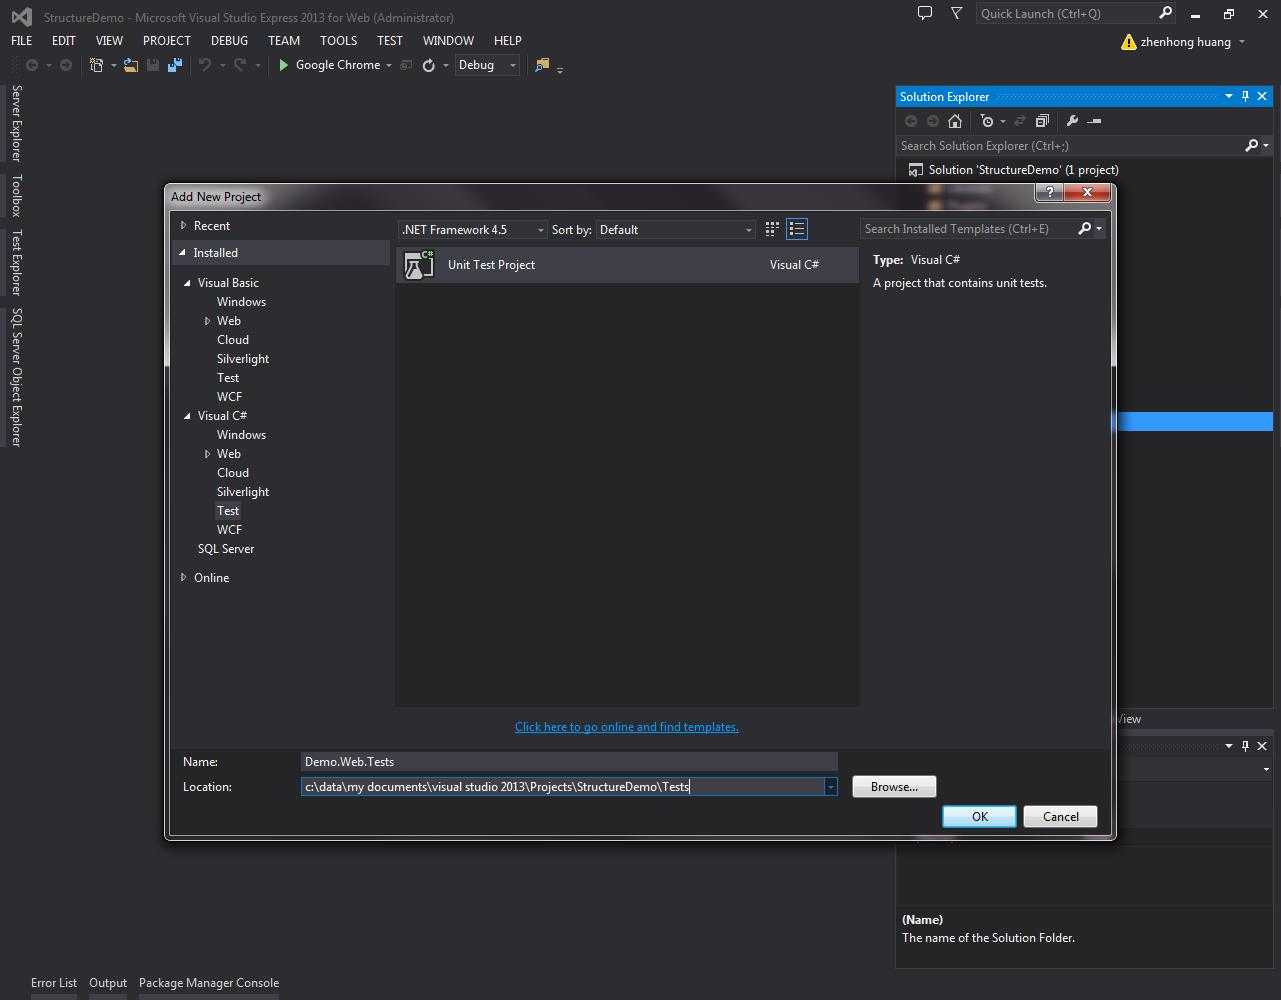
Task: Click the notifications filter funnel icon
Action: 956,14
